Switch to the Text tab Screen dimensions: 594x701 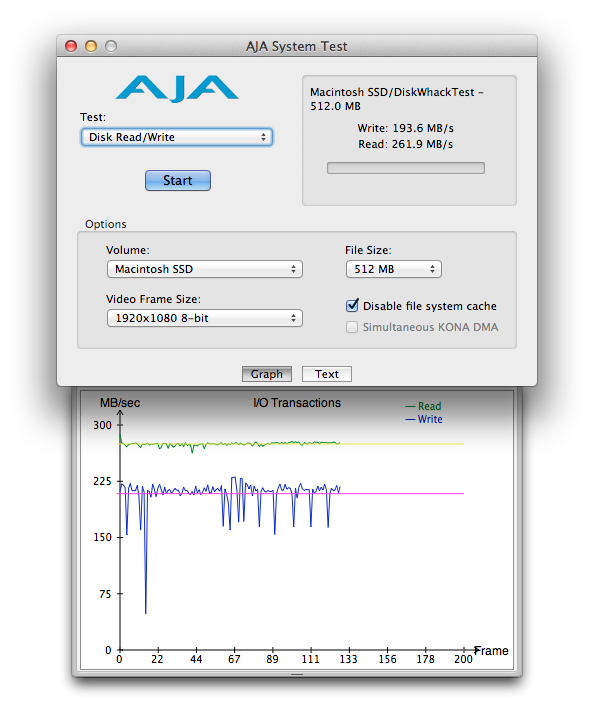click(x=327, y=374)
